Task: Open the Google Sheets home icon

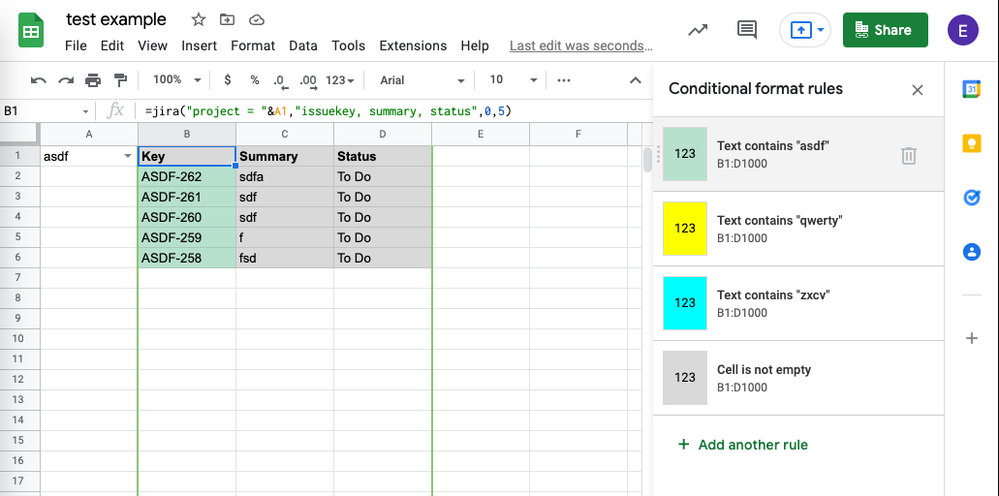Action: pyautogui.click(x=31, y=30)
